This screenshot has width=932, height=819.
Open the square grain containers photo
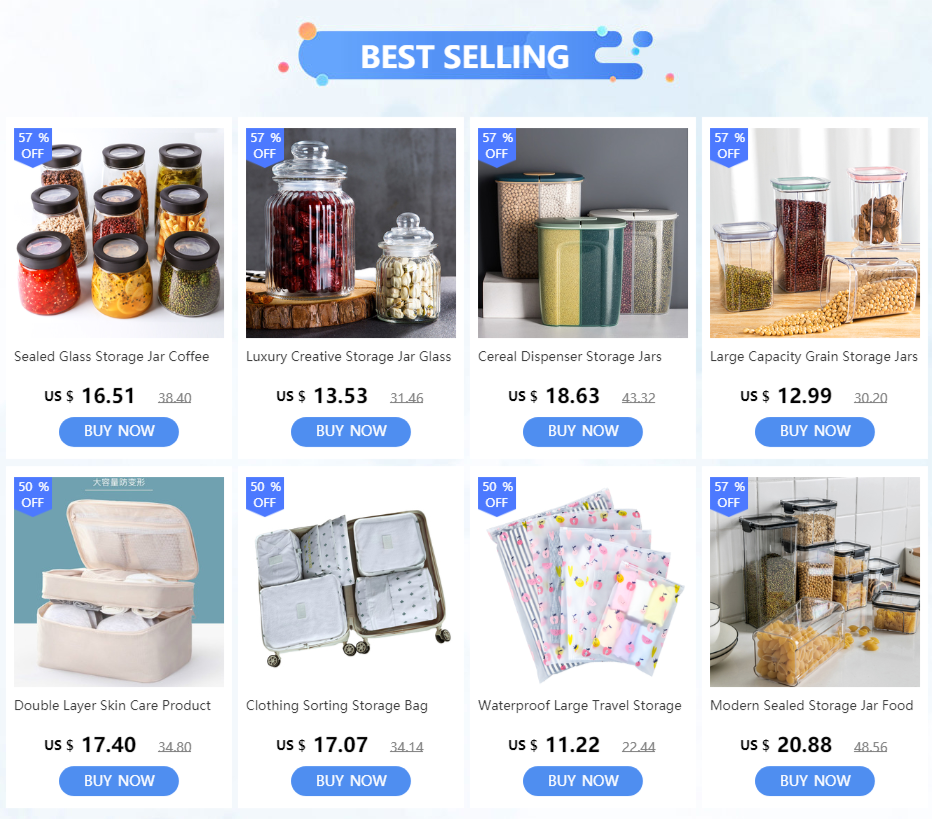[x=815, y=233]
